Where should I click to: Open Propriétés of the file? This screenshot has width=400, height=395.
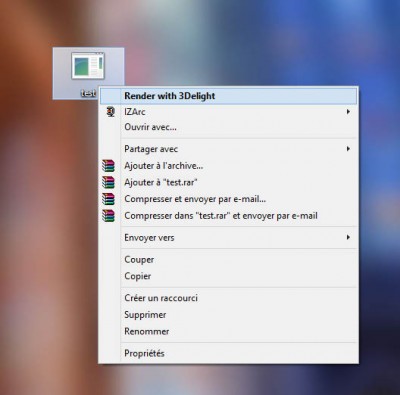point(228,353)
